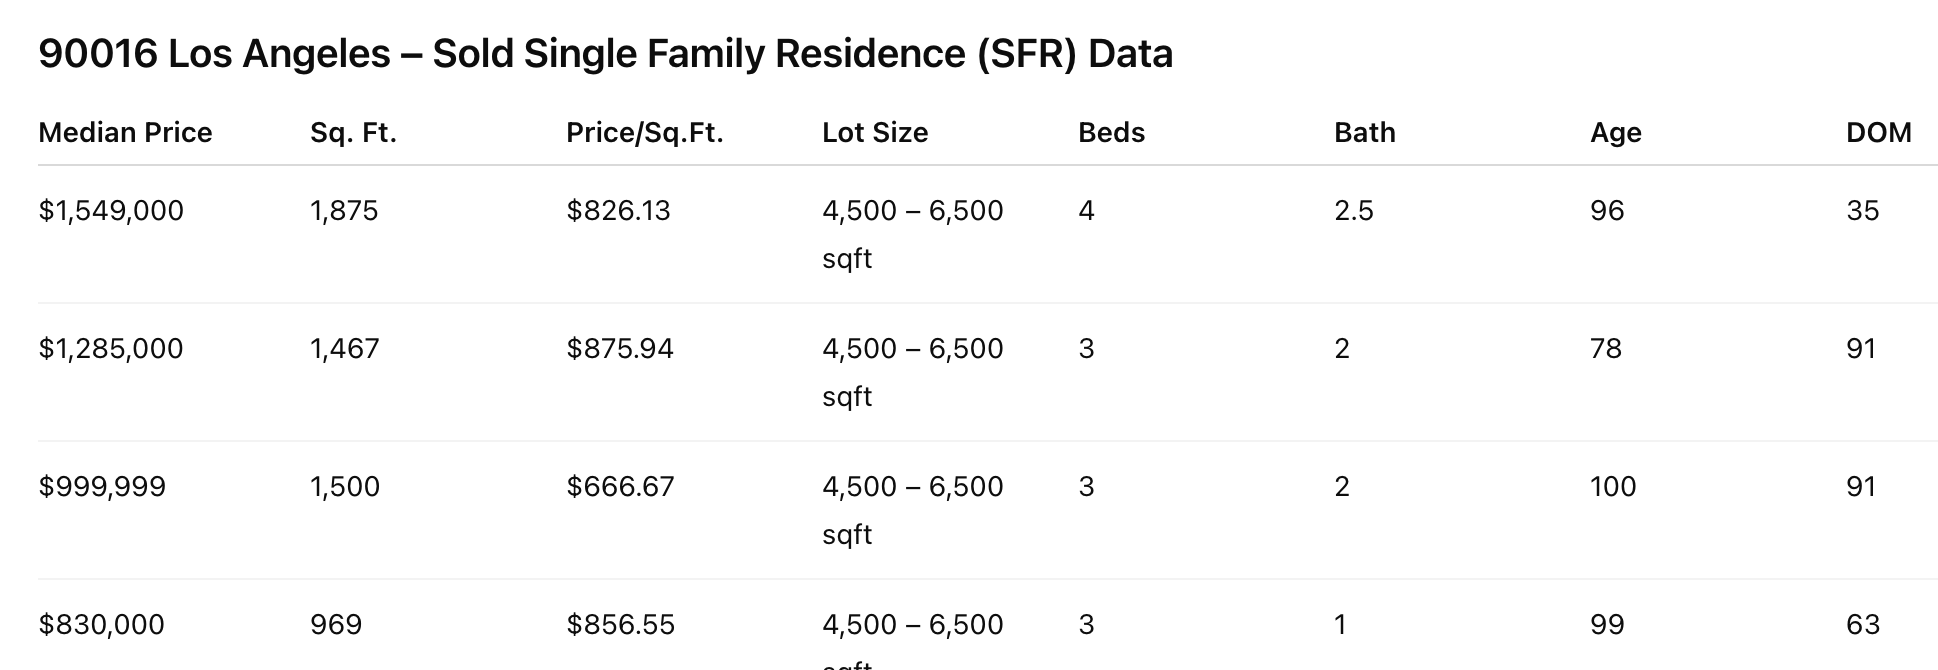Click the $875.94 price per sqft cell
Viewport: 1938px width, 670px height.
click(x=620, y=349)
